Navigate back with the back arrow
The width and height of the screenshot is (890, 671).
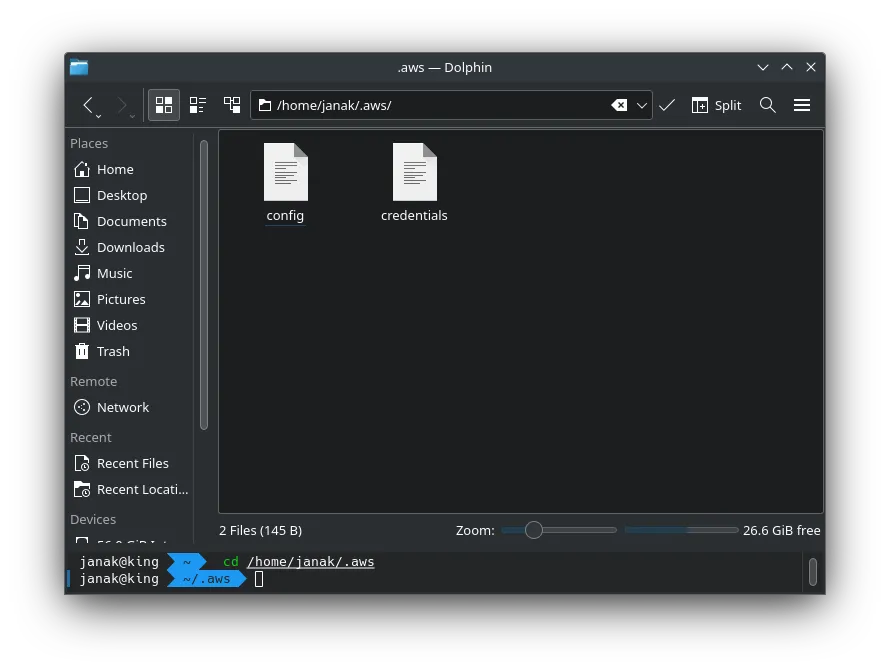88,105
